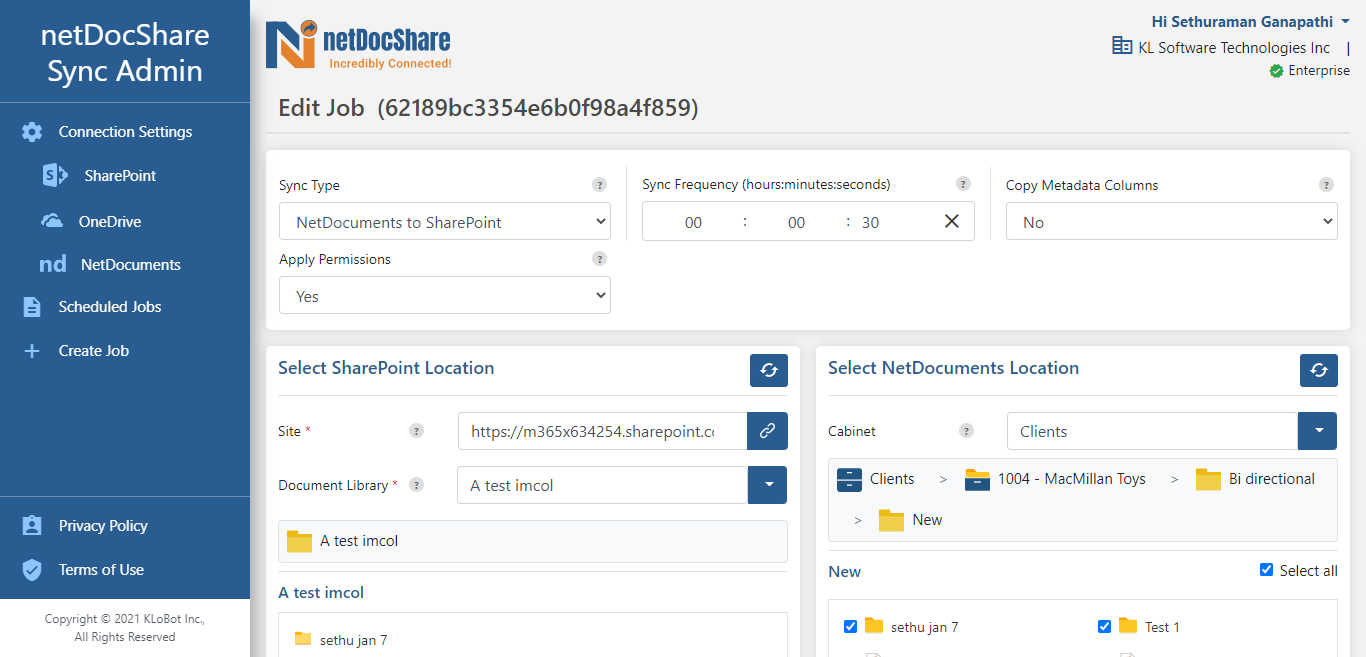Click the Site link connect button

(767, 431)
